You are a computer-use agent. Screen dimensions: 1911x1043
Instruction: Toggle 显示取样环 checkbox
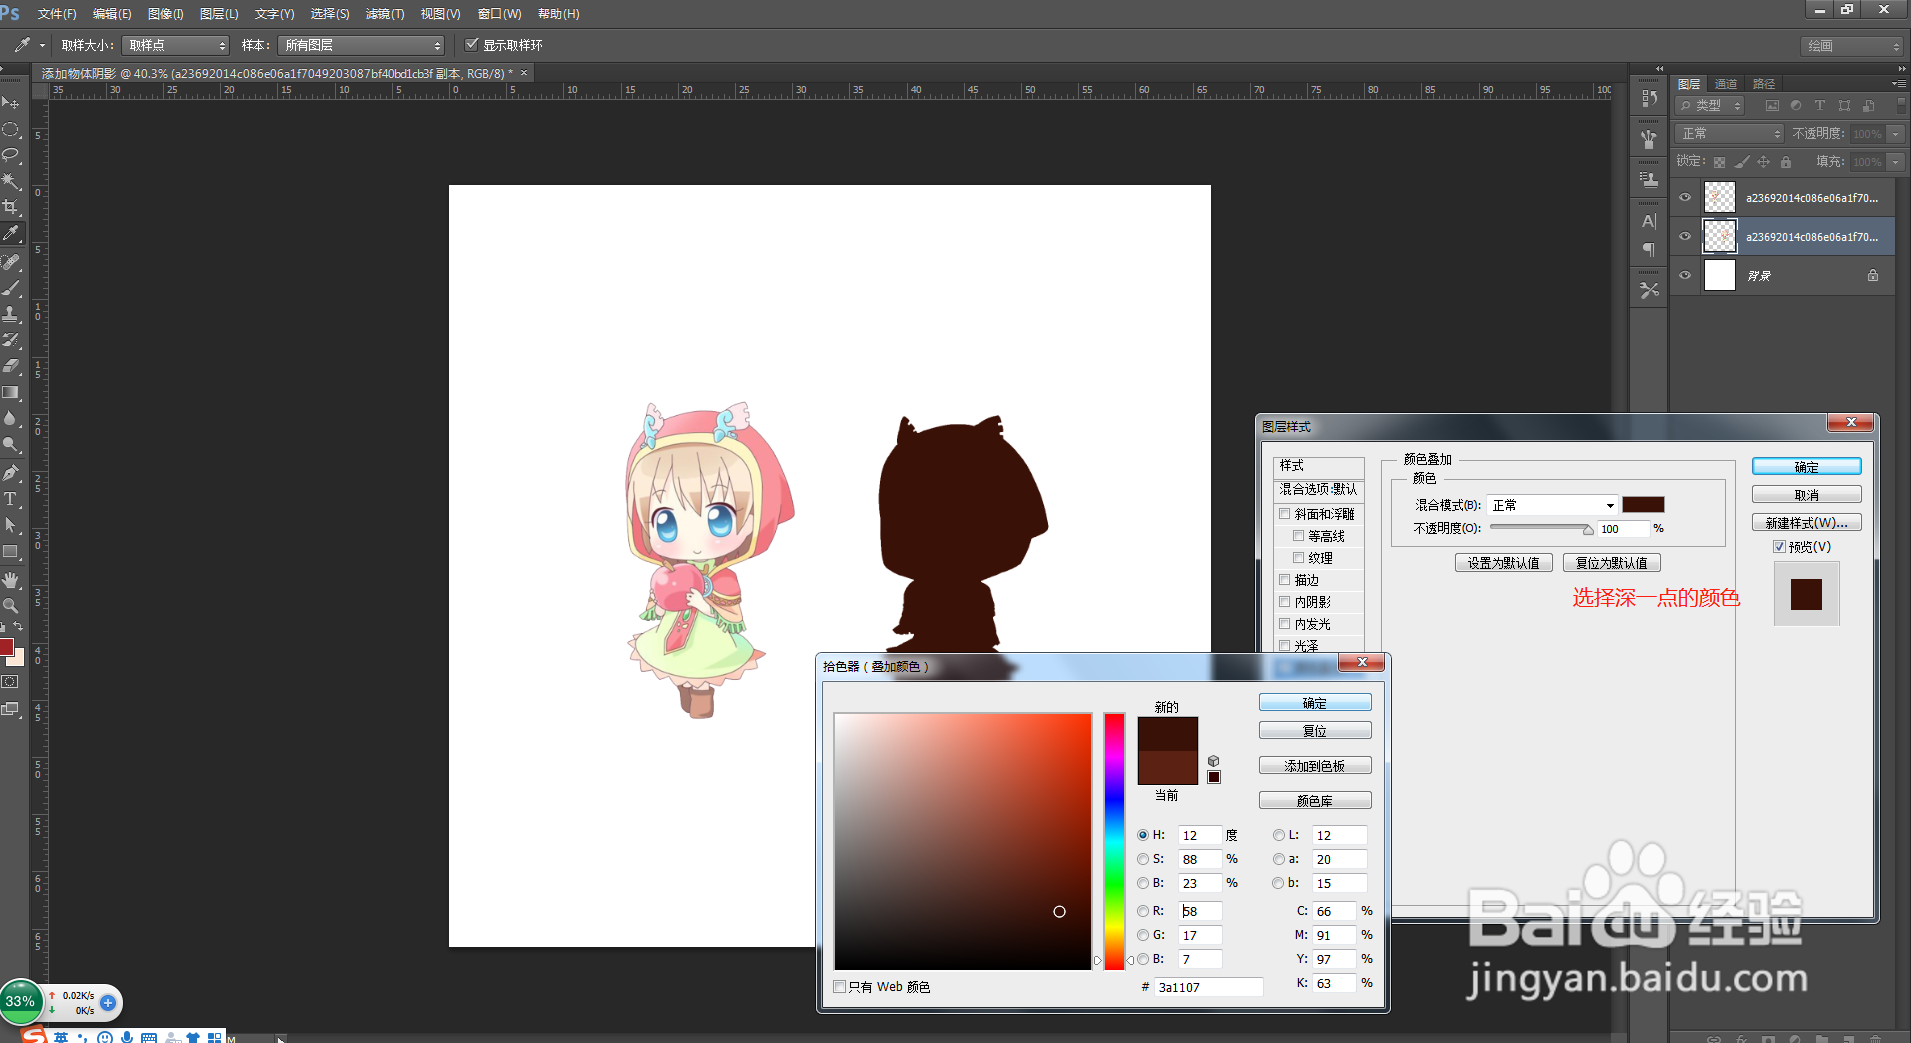472,44
